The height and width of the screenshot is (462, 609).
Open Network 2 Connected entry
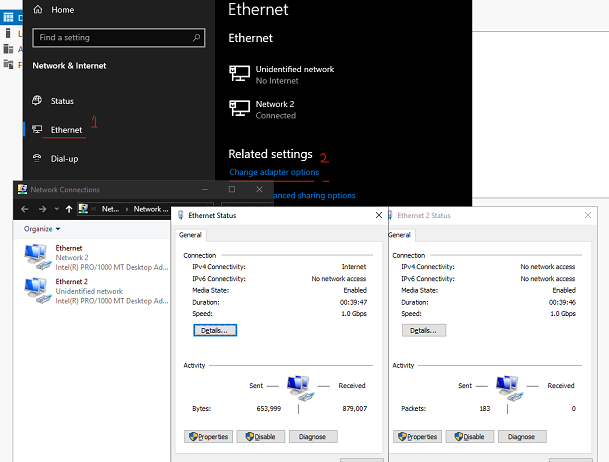(x=263, y=109)
